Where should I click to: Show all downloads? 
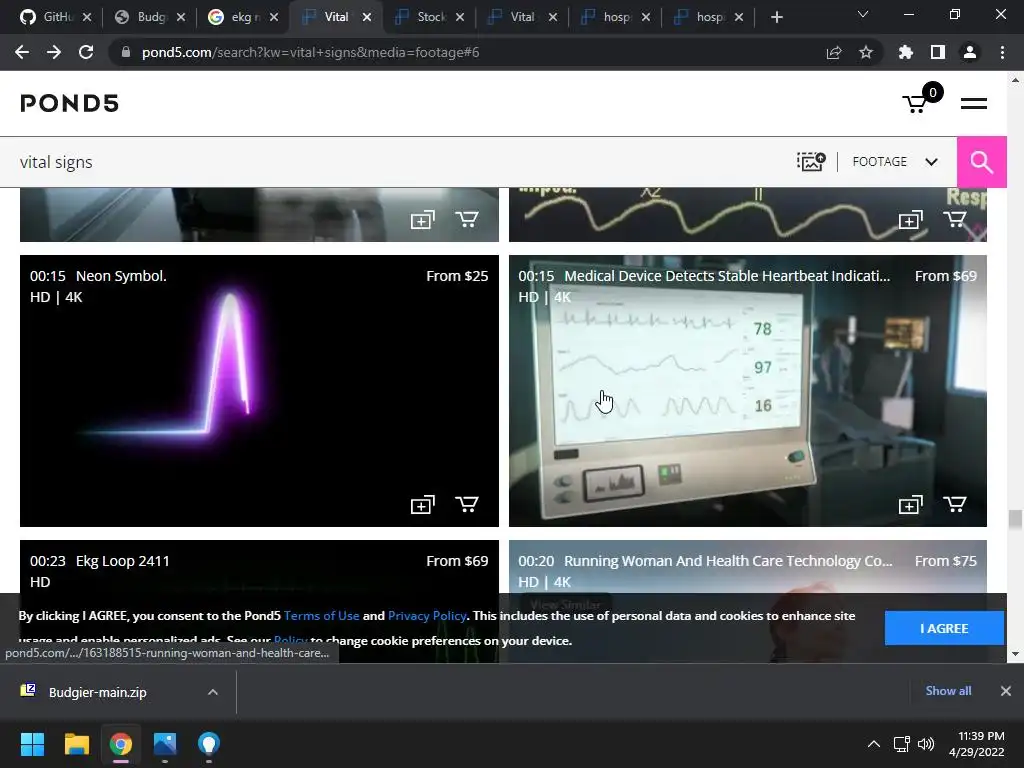point(948,691)
